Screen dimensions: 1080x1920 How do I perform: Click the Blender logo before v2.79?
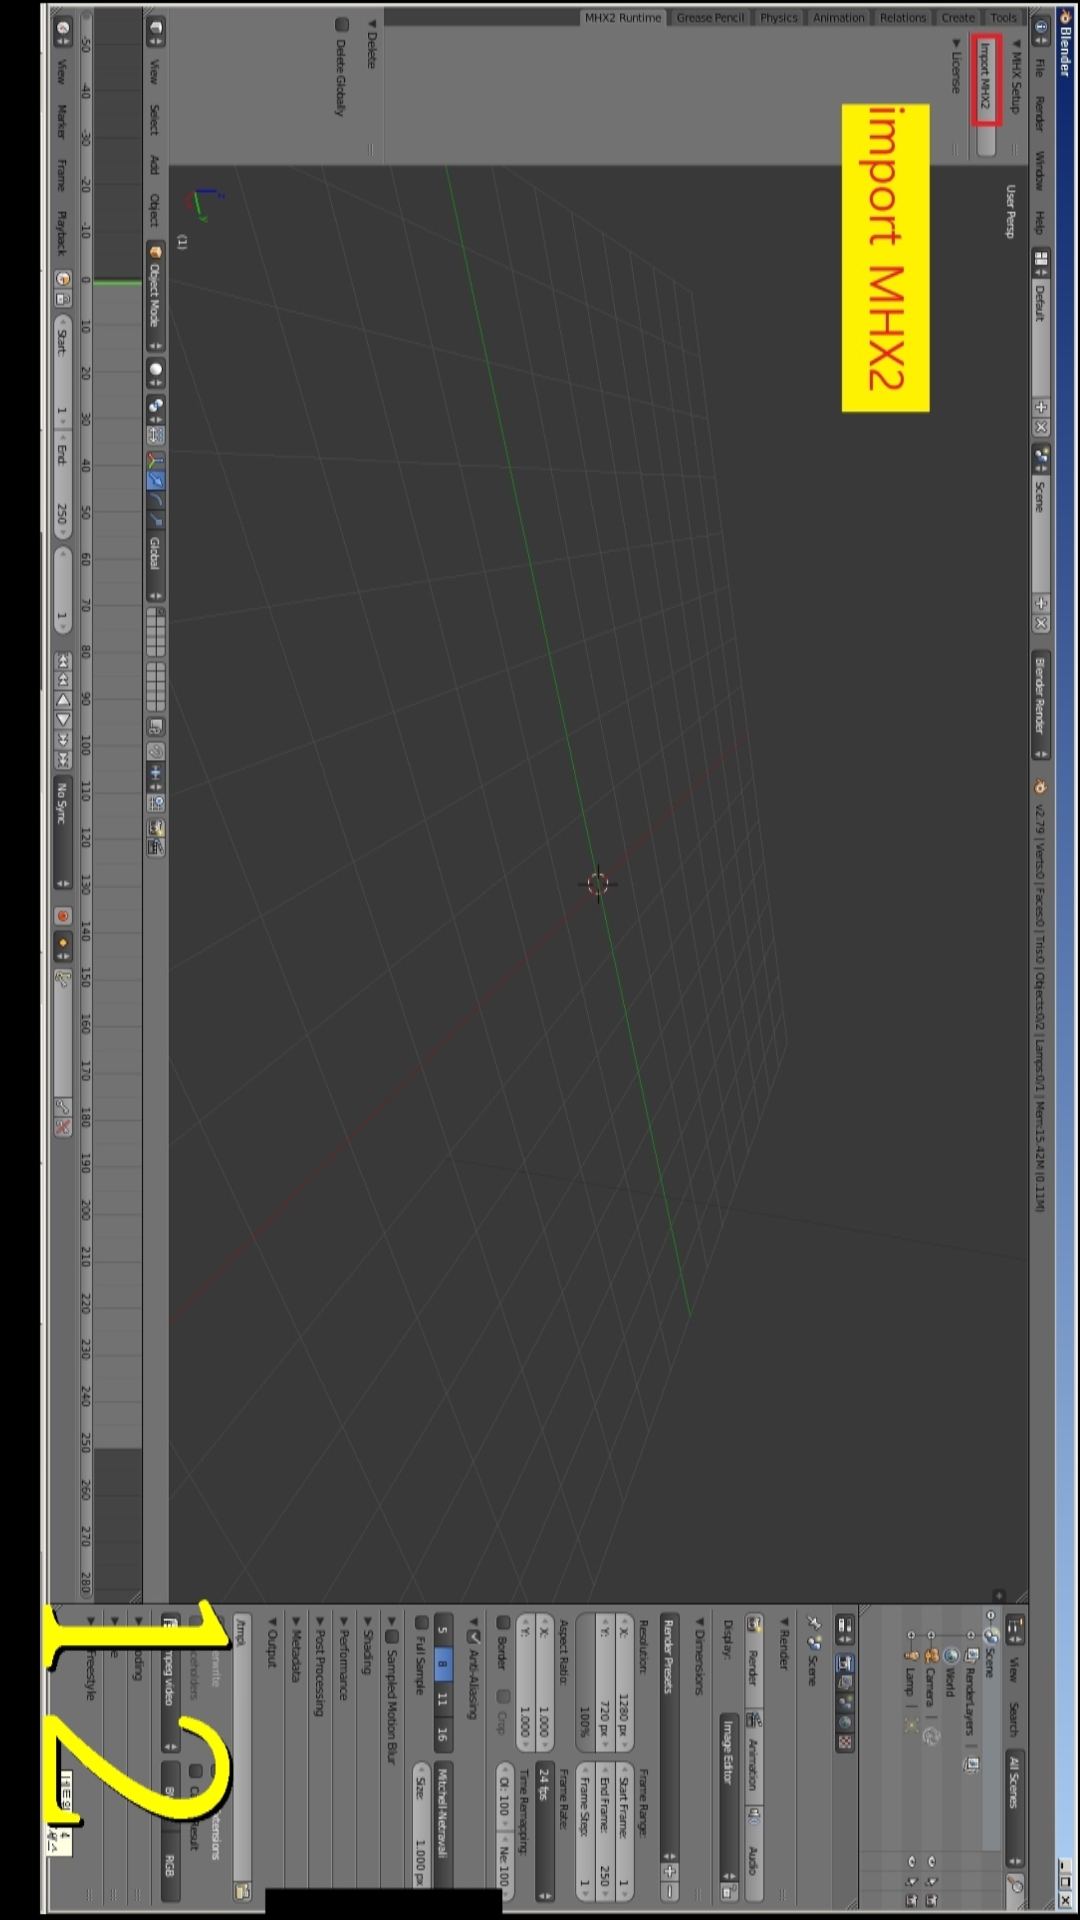click(x=1040, y=787)
